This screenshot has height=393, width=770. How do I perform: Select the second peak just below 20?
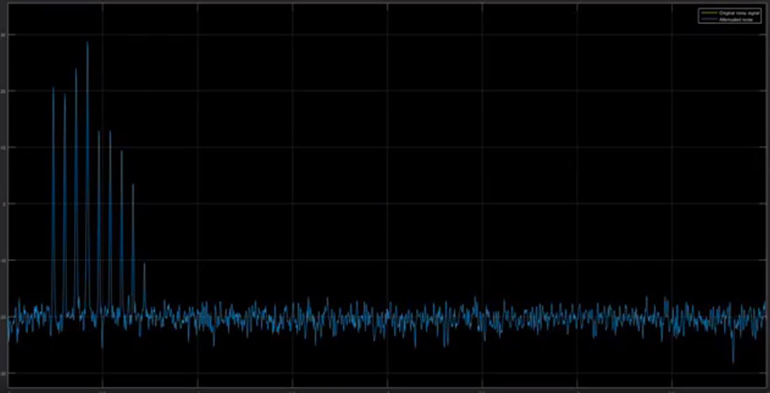[64, 94]
